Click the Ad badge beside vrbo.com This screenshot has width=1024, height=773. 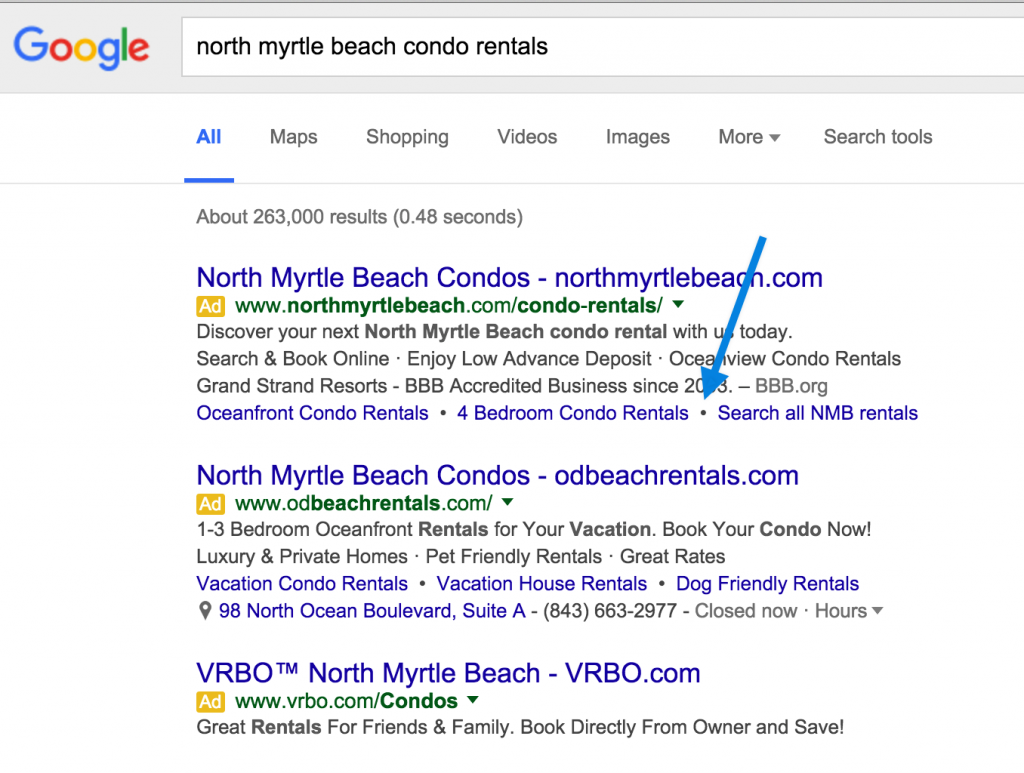coord(210,700)
